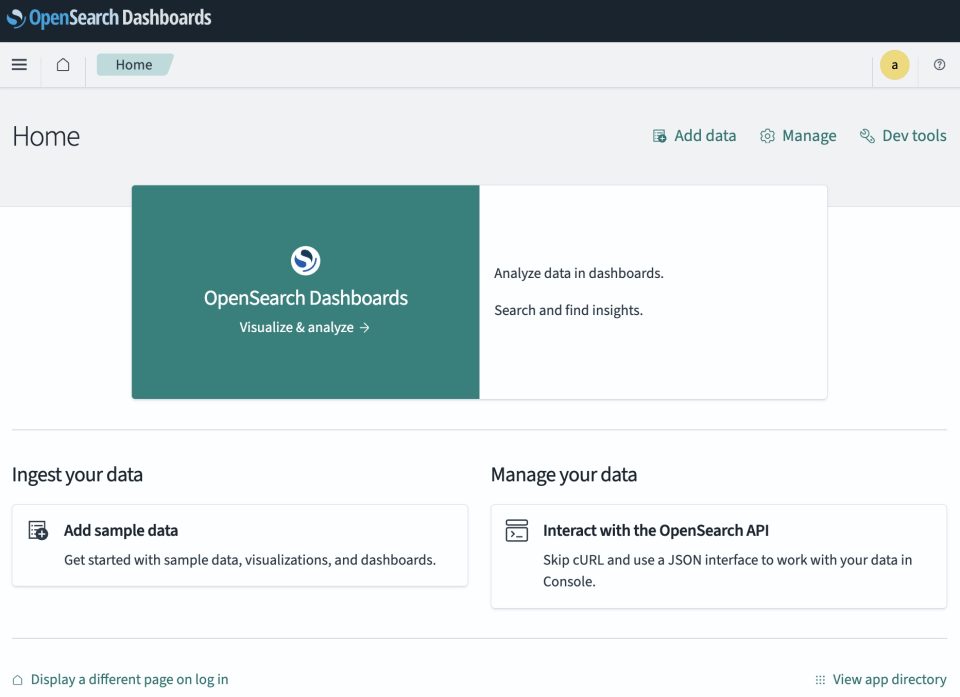This screenshot has height=697, width=960.
Task: Click the user avatar icon
Action: pos(893,64)
